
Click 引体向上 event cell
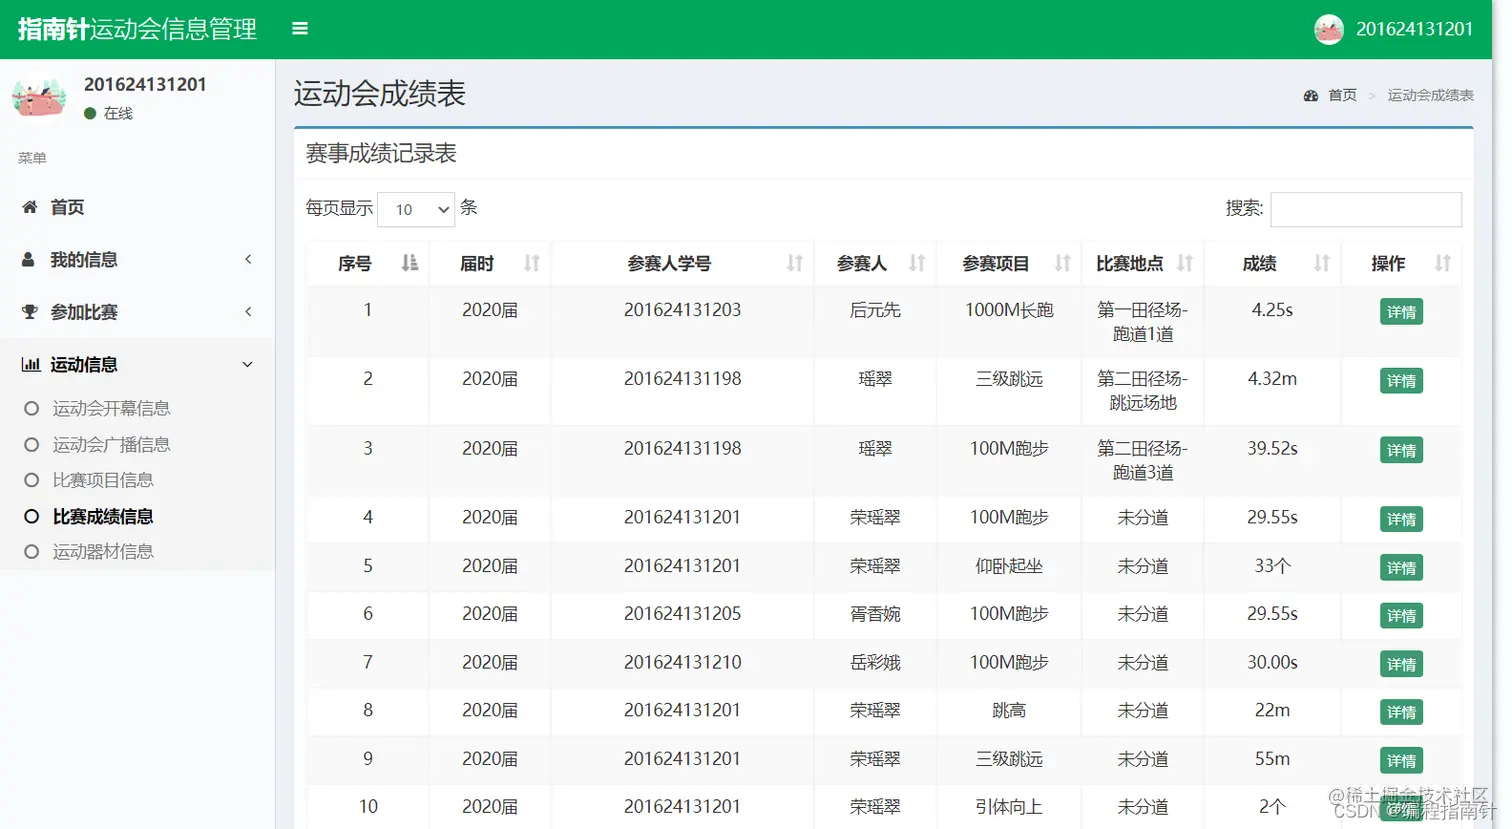click(1009, 806)
